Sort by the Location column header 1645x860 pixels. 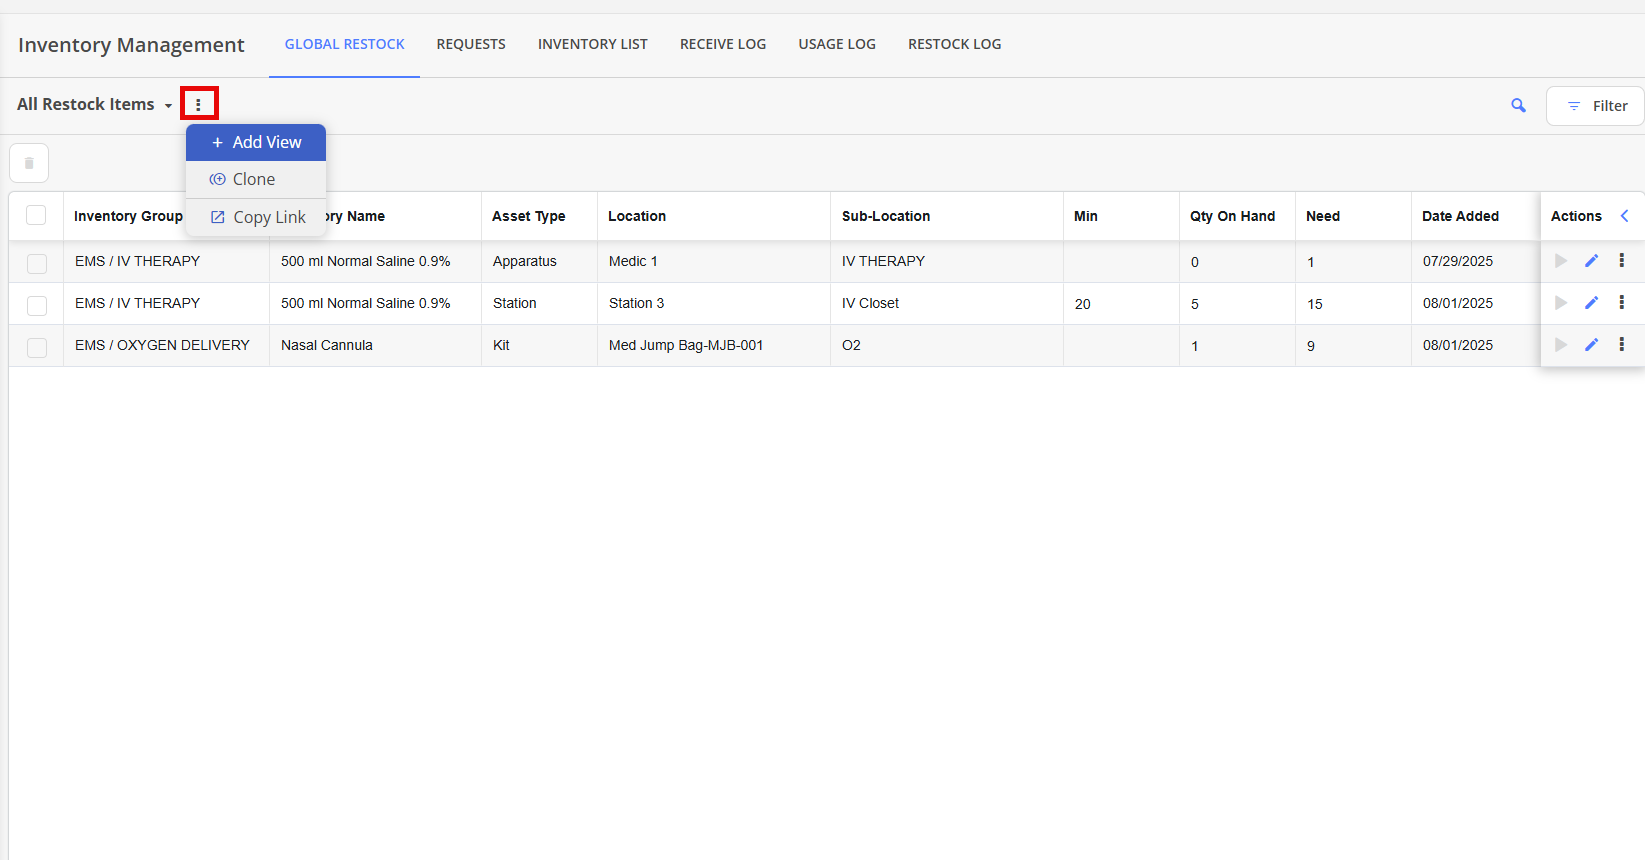(x=637, y=216)
